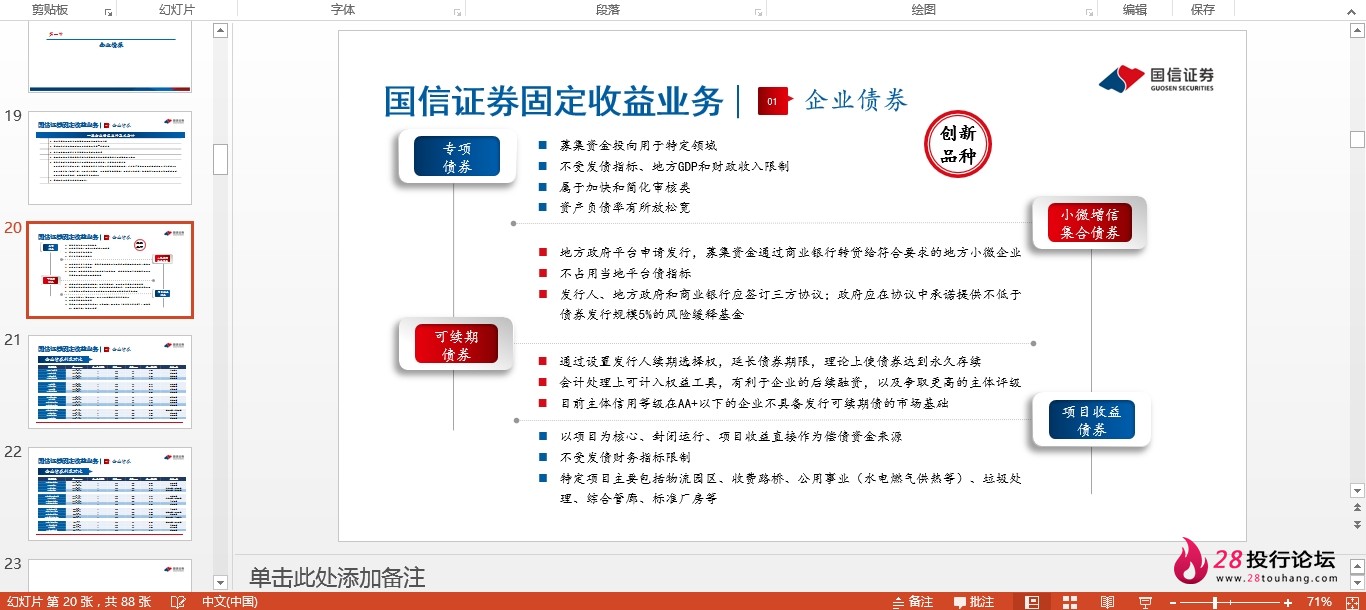This screenshot has width=1366, height=610.
Task: Select the 小微增信集合债券 red box
Action: click(x=1090, y=223)
